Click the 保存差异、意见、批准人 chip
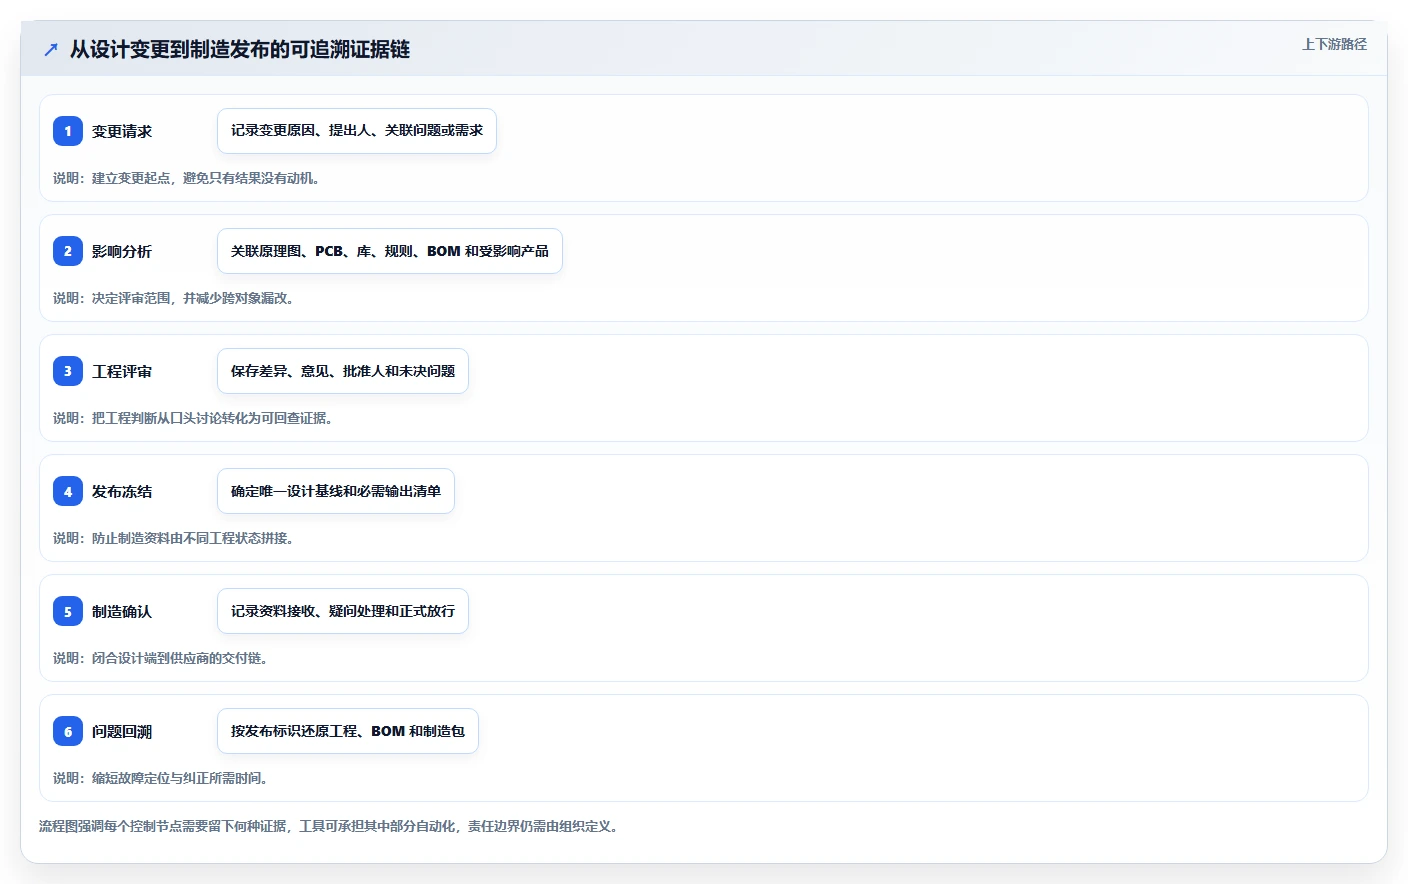Viewport: 1408px width, 884px height. (343, 371)
